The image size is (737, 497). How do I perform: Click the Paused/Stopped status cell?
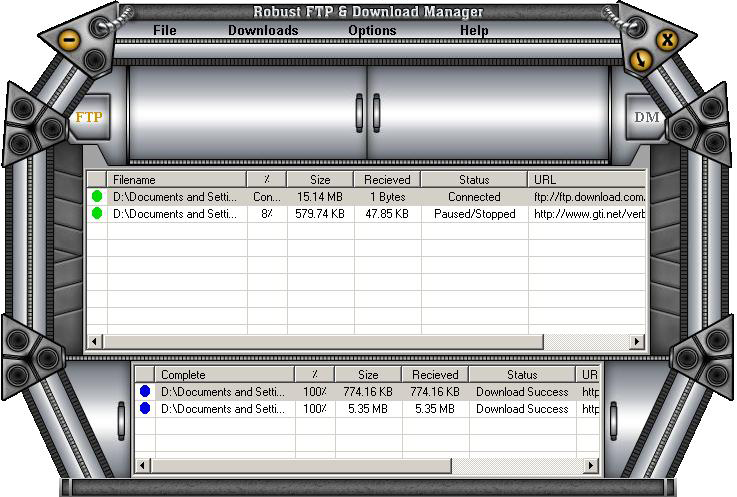475,214
